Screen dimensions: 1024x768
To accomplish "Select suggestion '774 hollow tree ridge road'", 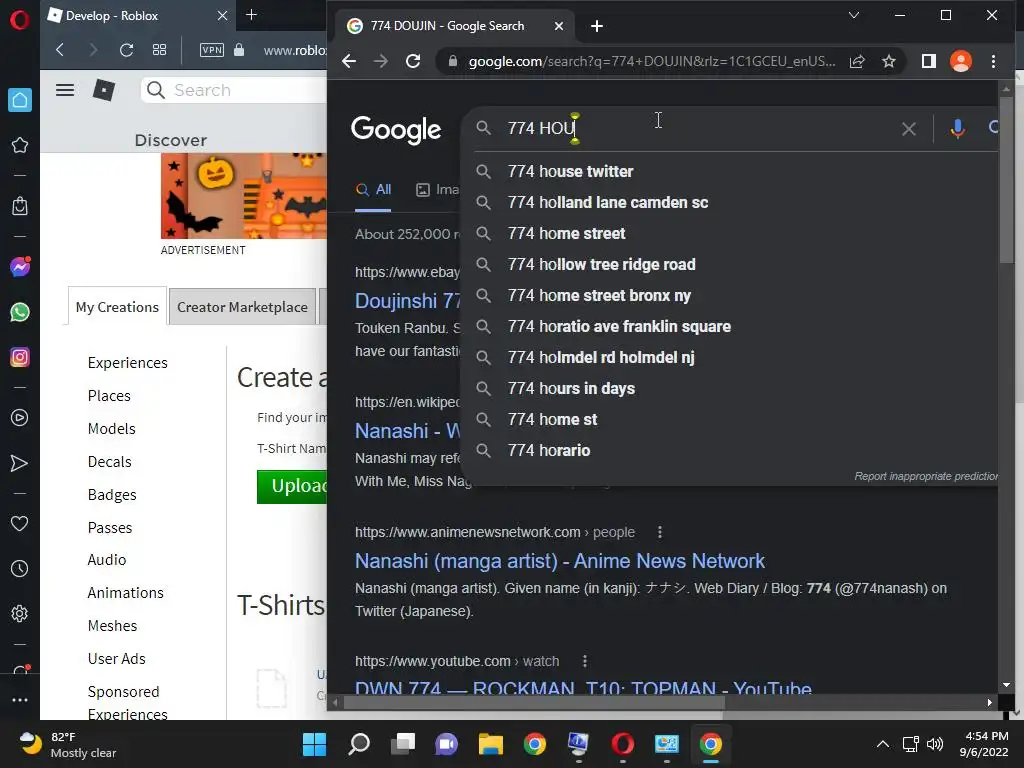I will click(729, 264).
